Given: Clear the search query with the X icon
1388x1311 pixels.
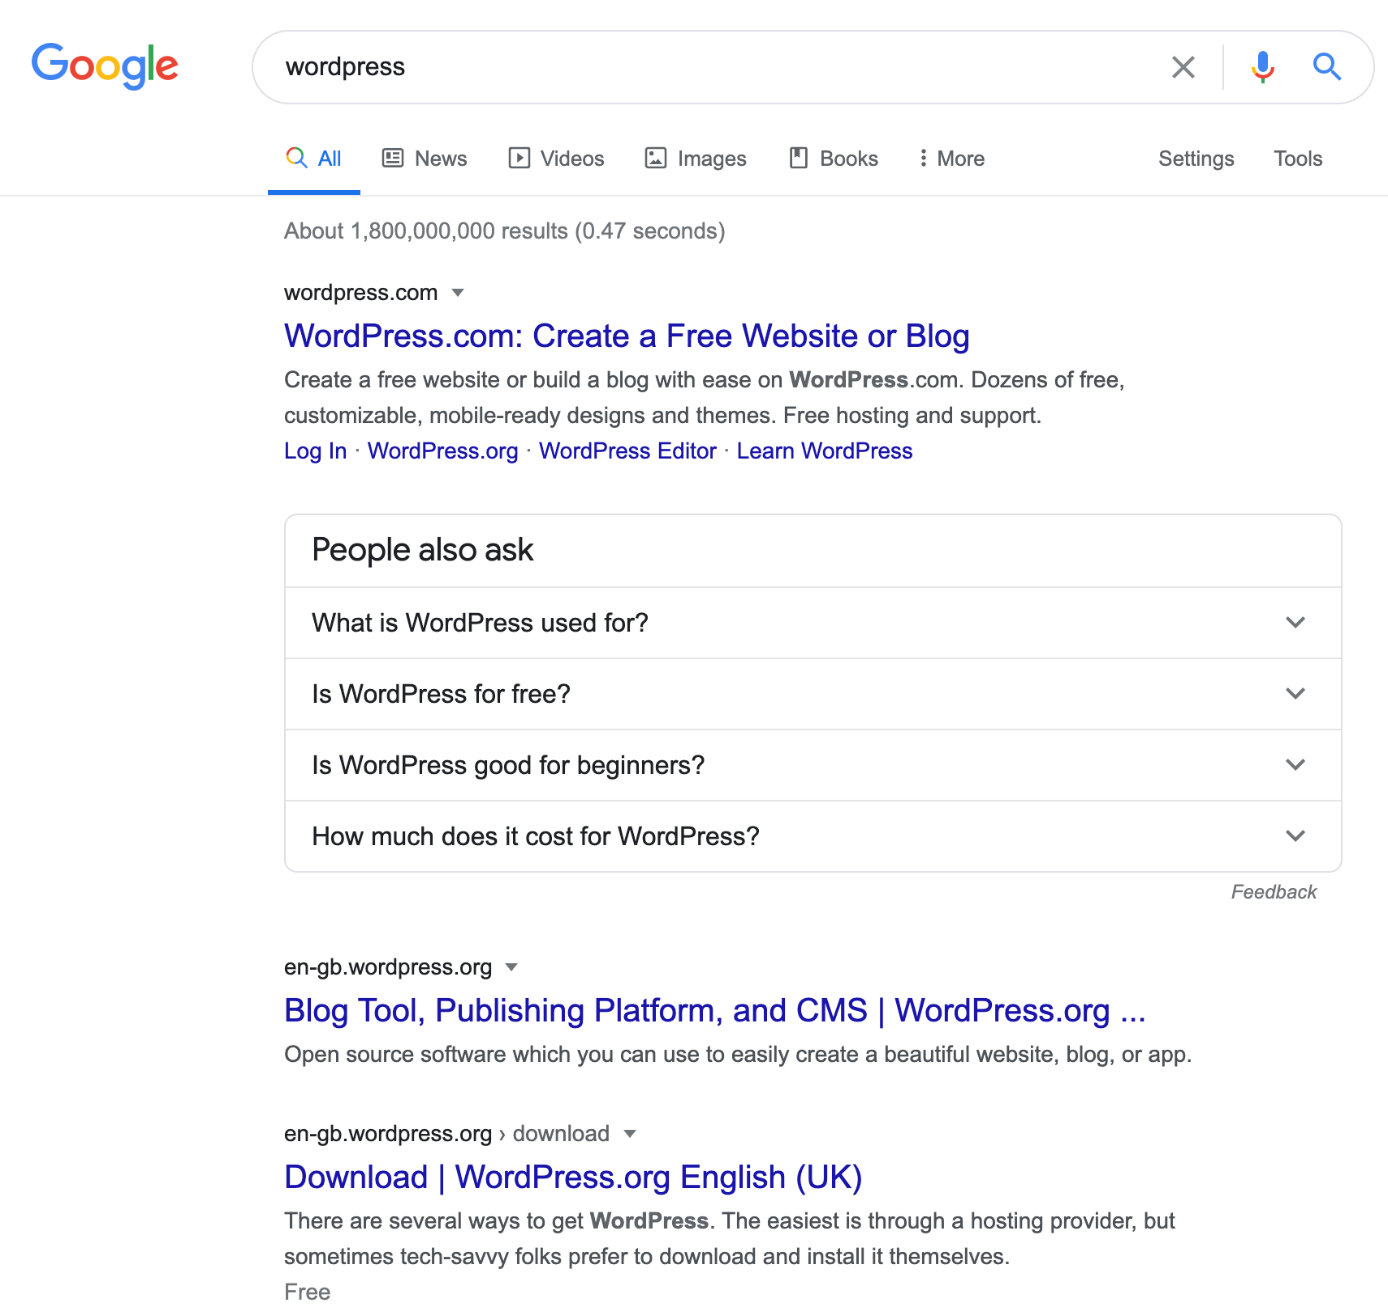Looking at the screenshot, I should click(x=1183, y=67).
